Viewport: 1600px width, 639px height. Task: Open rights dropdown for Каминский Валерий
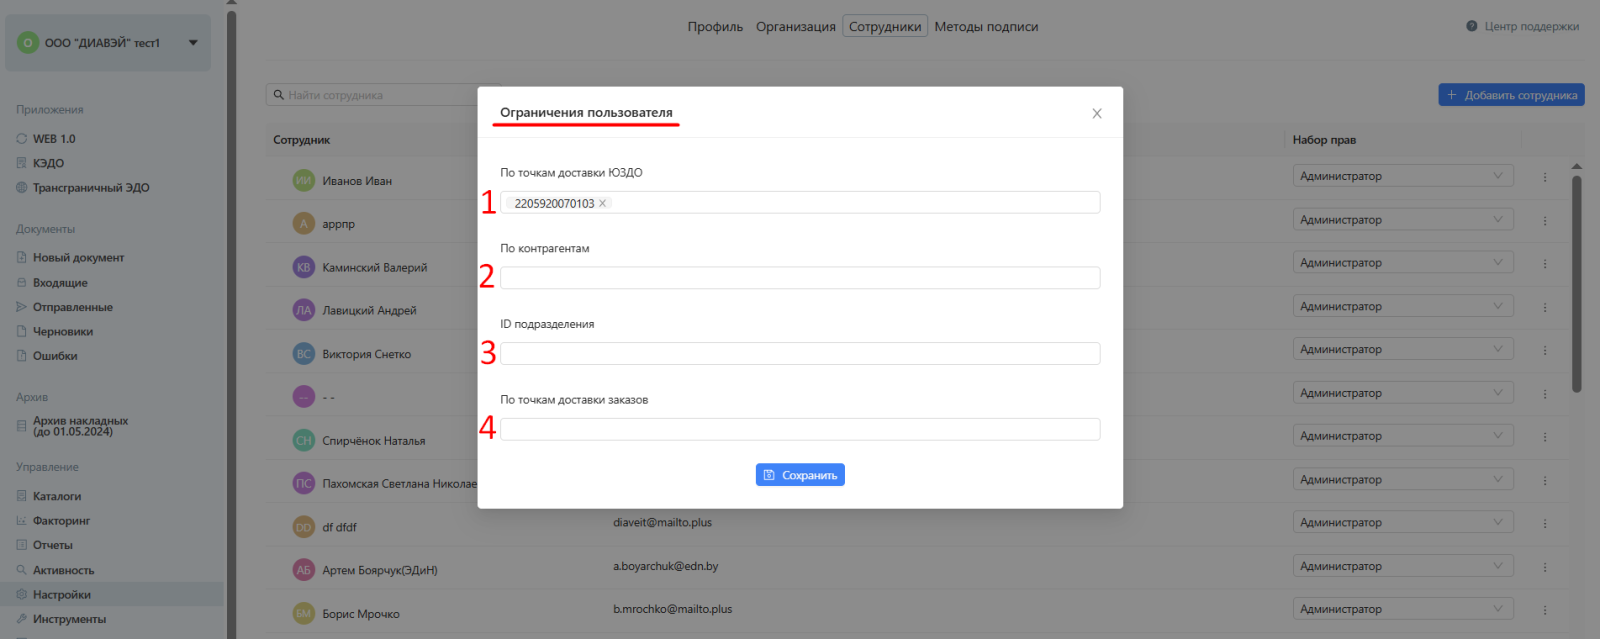coord(1402,263)
